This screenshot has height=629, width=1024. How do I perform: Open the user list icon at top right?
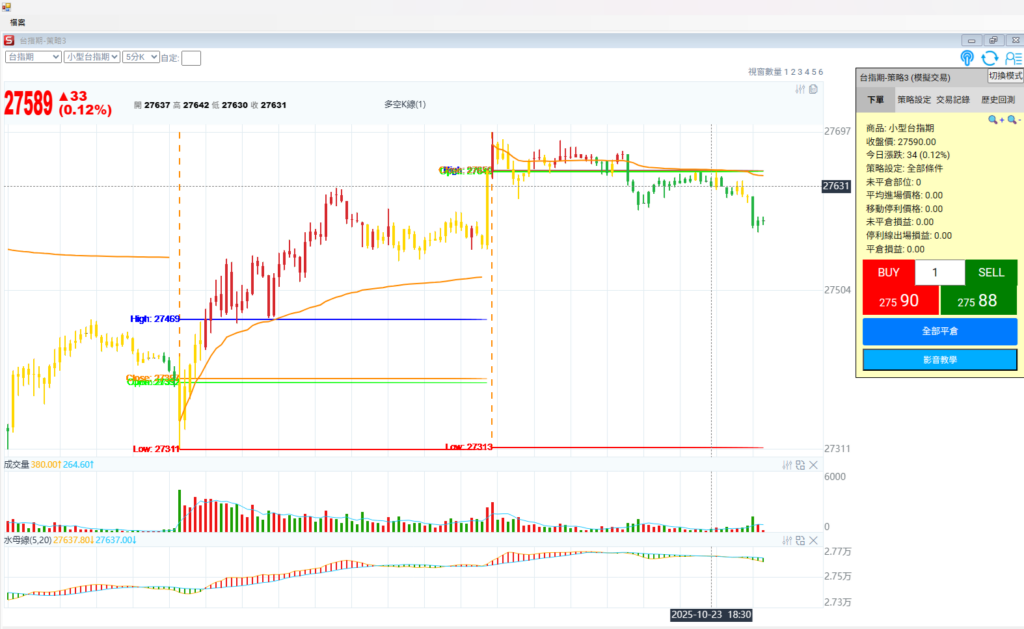tap(1013, 58)
